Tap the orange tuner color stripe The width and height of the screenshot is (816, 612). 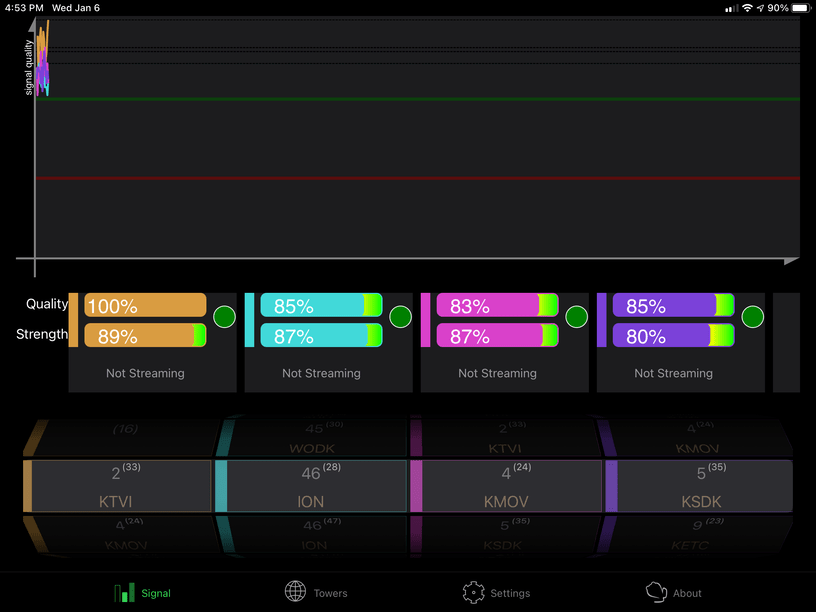[x=73, y=320]
